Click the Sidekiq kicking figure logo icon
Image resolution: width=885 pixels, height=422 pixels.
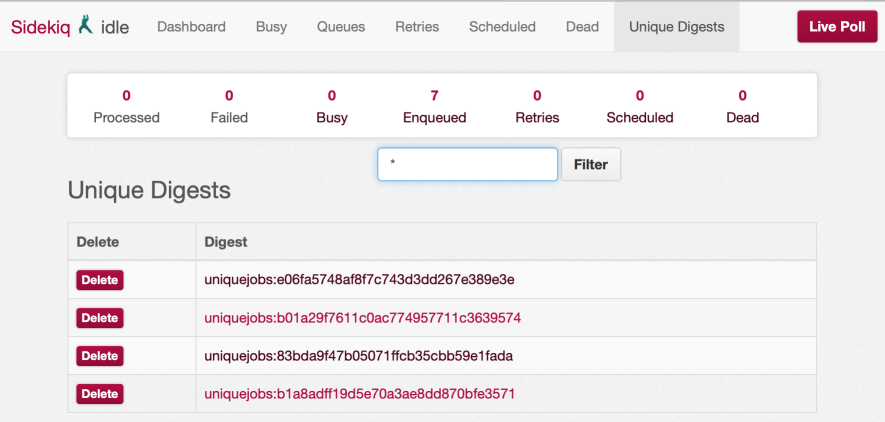click(x=85, y=25)
